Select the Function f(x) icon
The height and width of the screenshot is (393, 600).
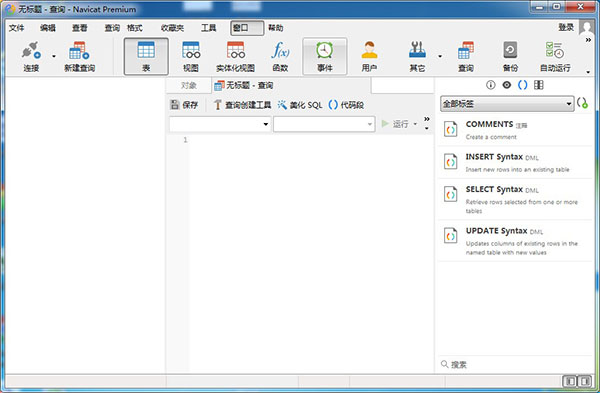280,56
